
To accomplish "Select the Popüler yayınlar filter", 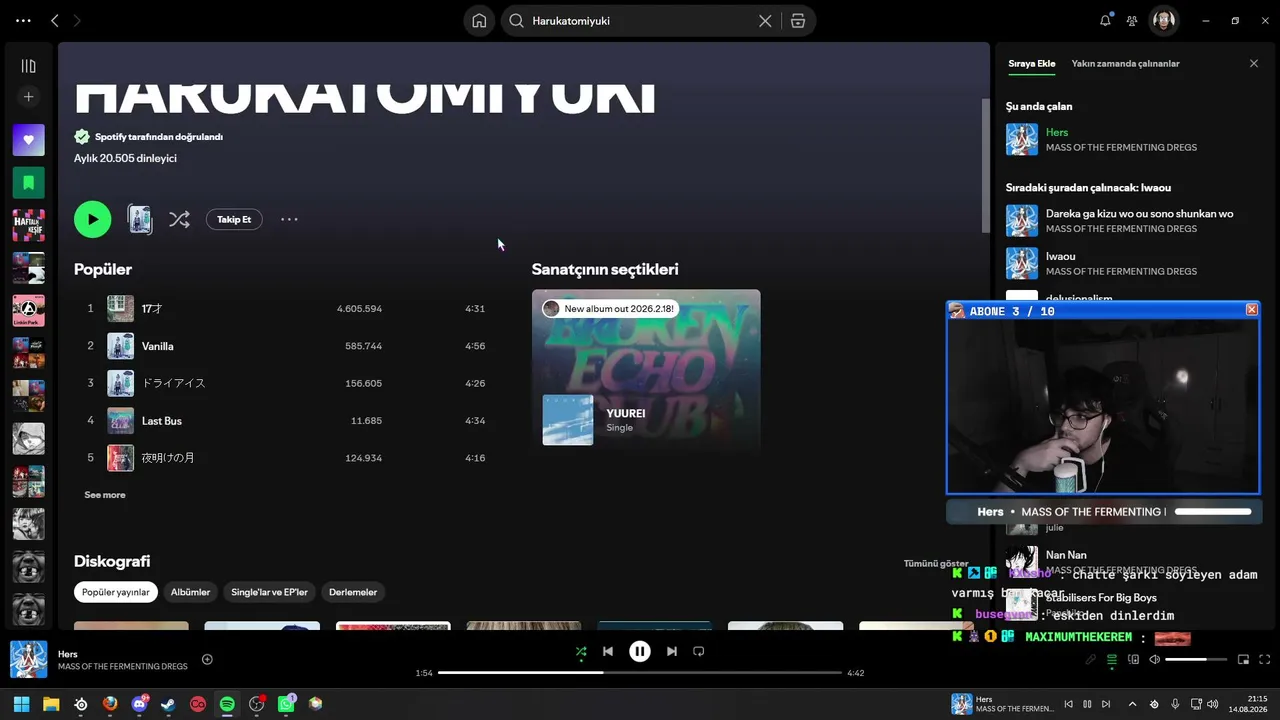I will pos(116,592).
